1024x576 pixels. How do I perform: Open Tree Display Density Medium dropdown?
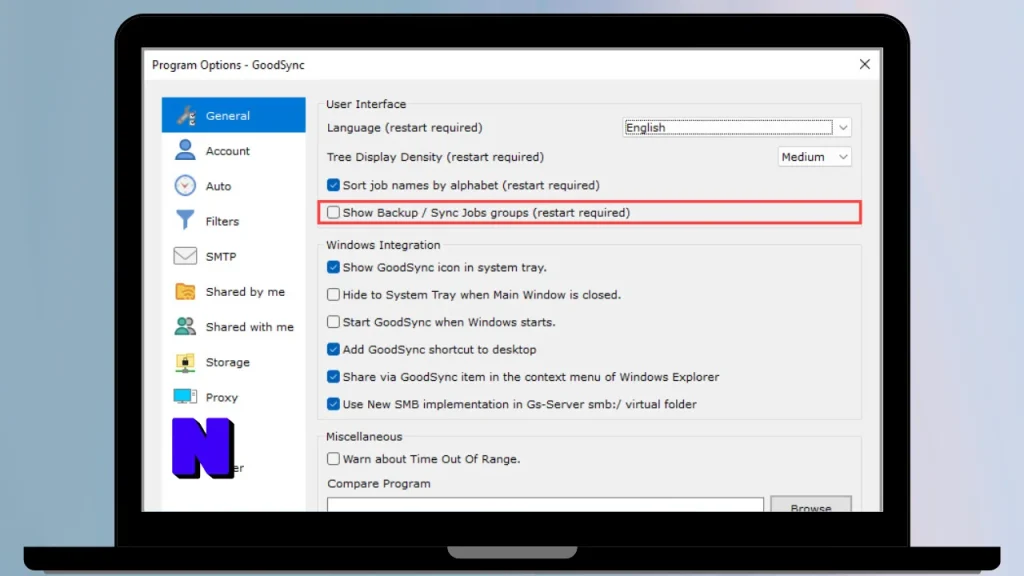[814, 157]
